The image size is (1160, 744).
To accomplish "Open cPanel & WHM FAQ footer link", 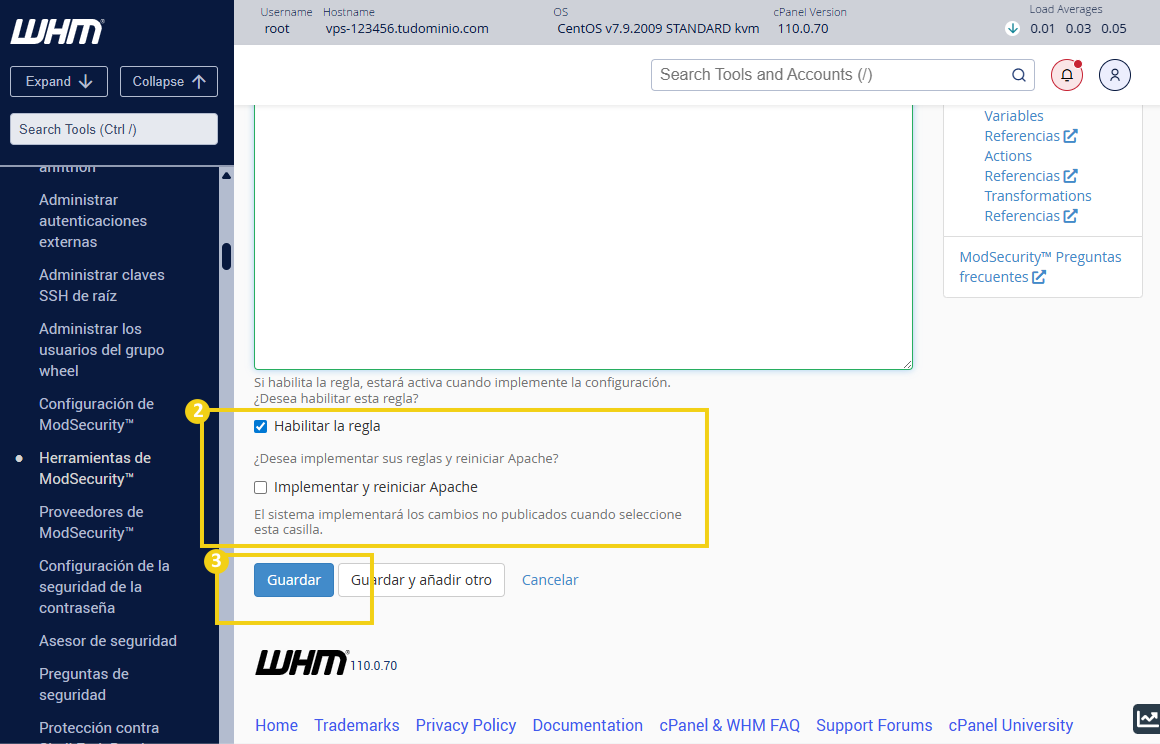I will click(x=729, y=726).
